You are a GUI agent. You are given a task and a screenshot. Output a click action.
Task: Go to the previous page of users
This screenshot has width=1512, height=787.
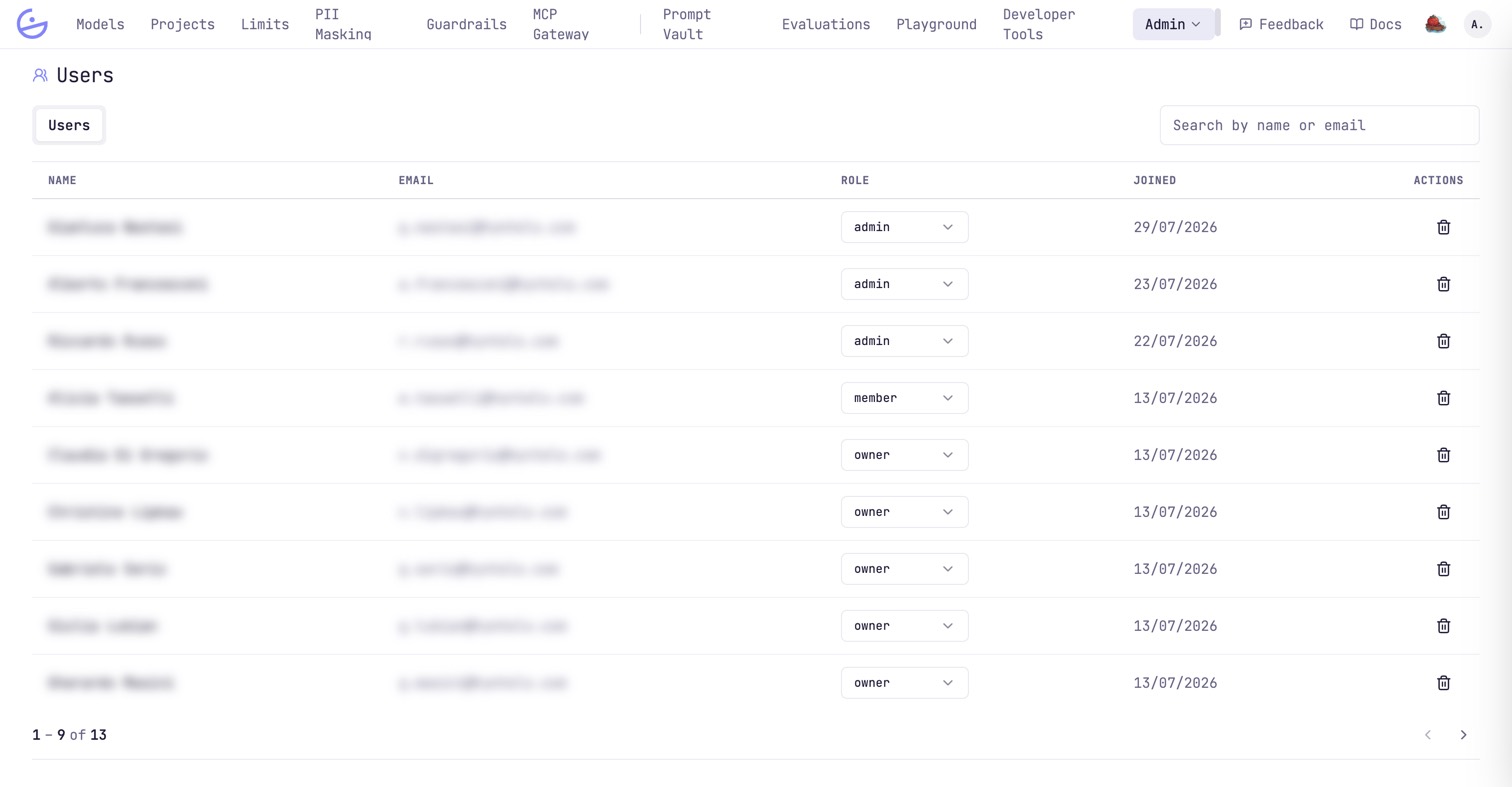click(x=1428, y=735)
